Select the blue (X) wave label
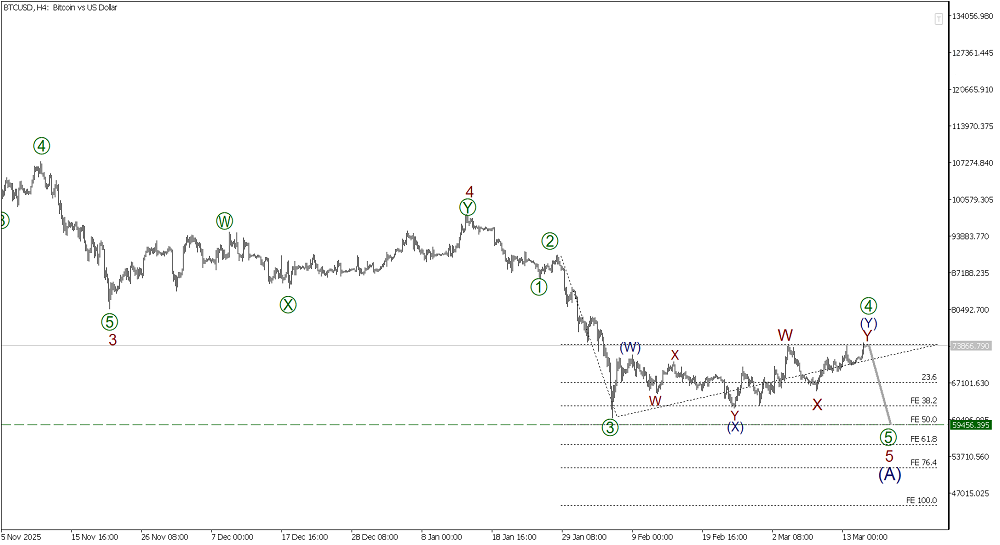Image resolution: width=1000 pixels, height=545 pixels. [735, 427]
